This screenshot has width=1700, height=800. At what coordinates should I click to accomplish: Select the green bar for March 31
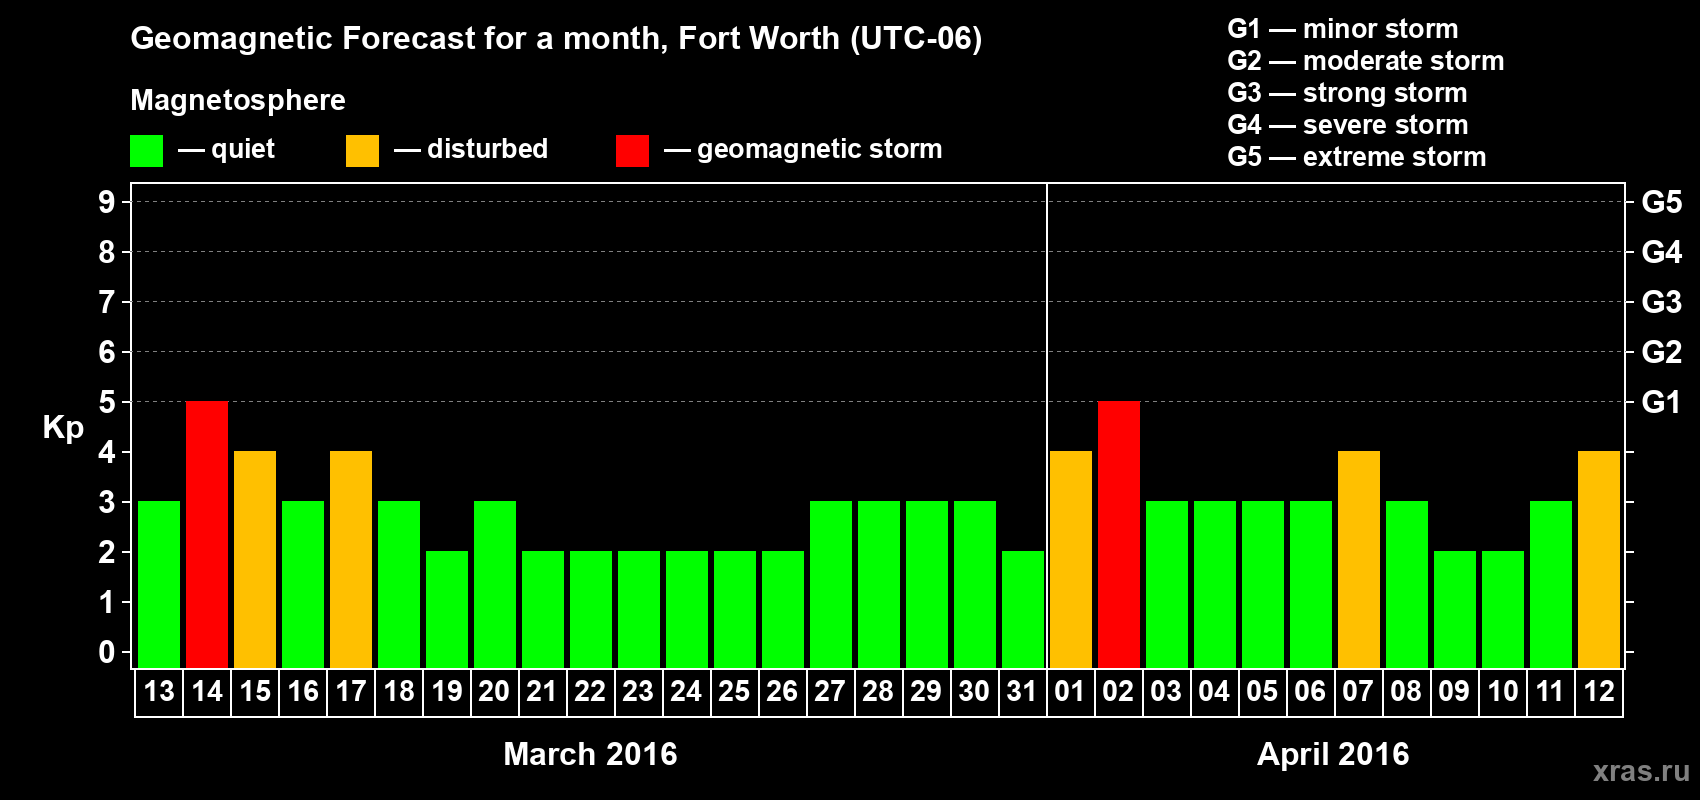coord(1023,609)
